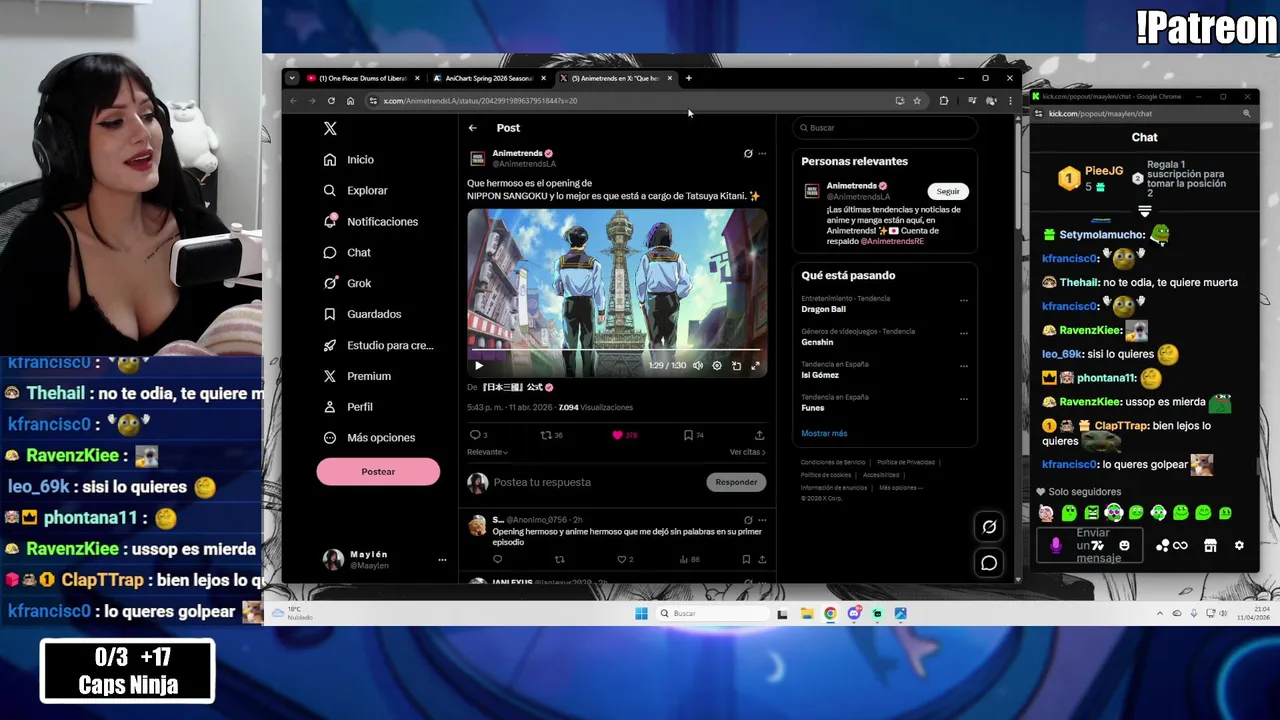Open Ver citas link
Viewport: 1280px width, 720px height.
pos(747,452)
